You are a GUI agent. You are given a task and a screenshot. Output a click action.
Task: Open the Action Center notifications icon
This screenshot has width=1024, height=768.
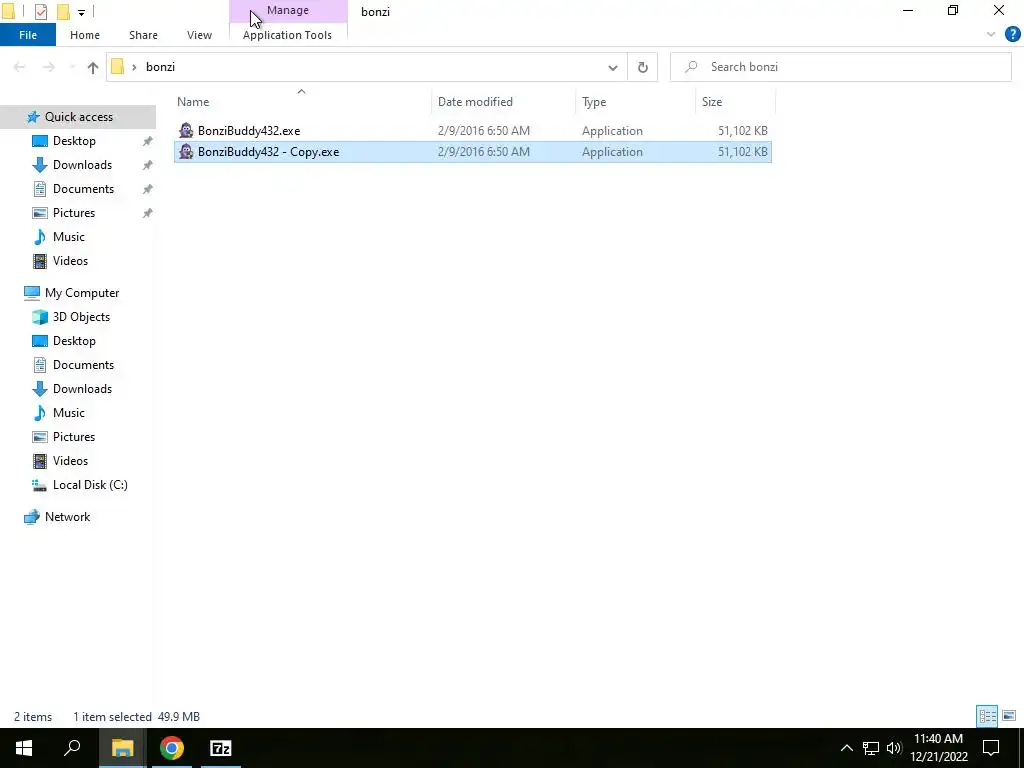(x=991, y=748)
